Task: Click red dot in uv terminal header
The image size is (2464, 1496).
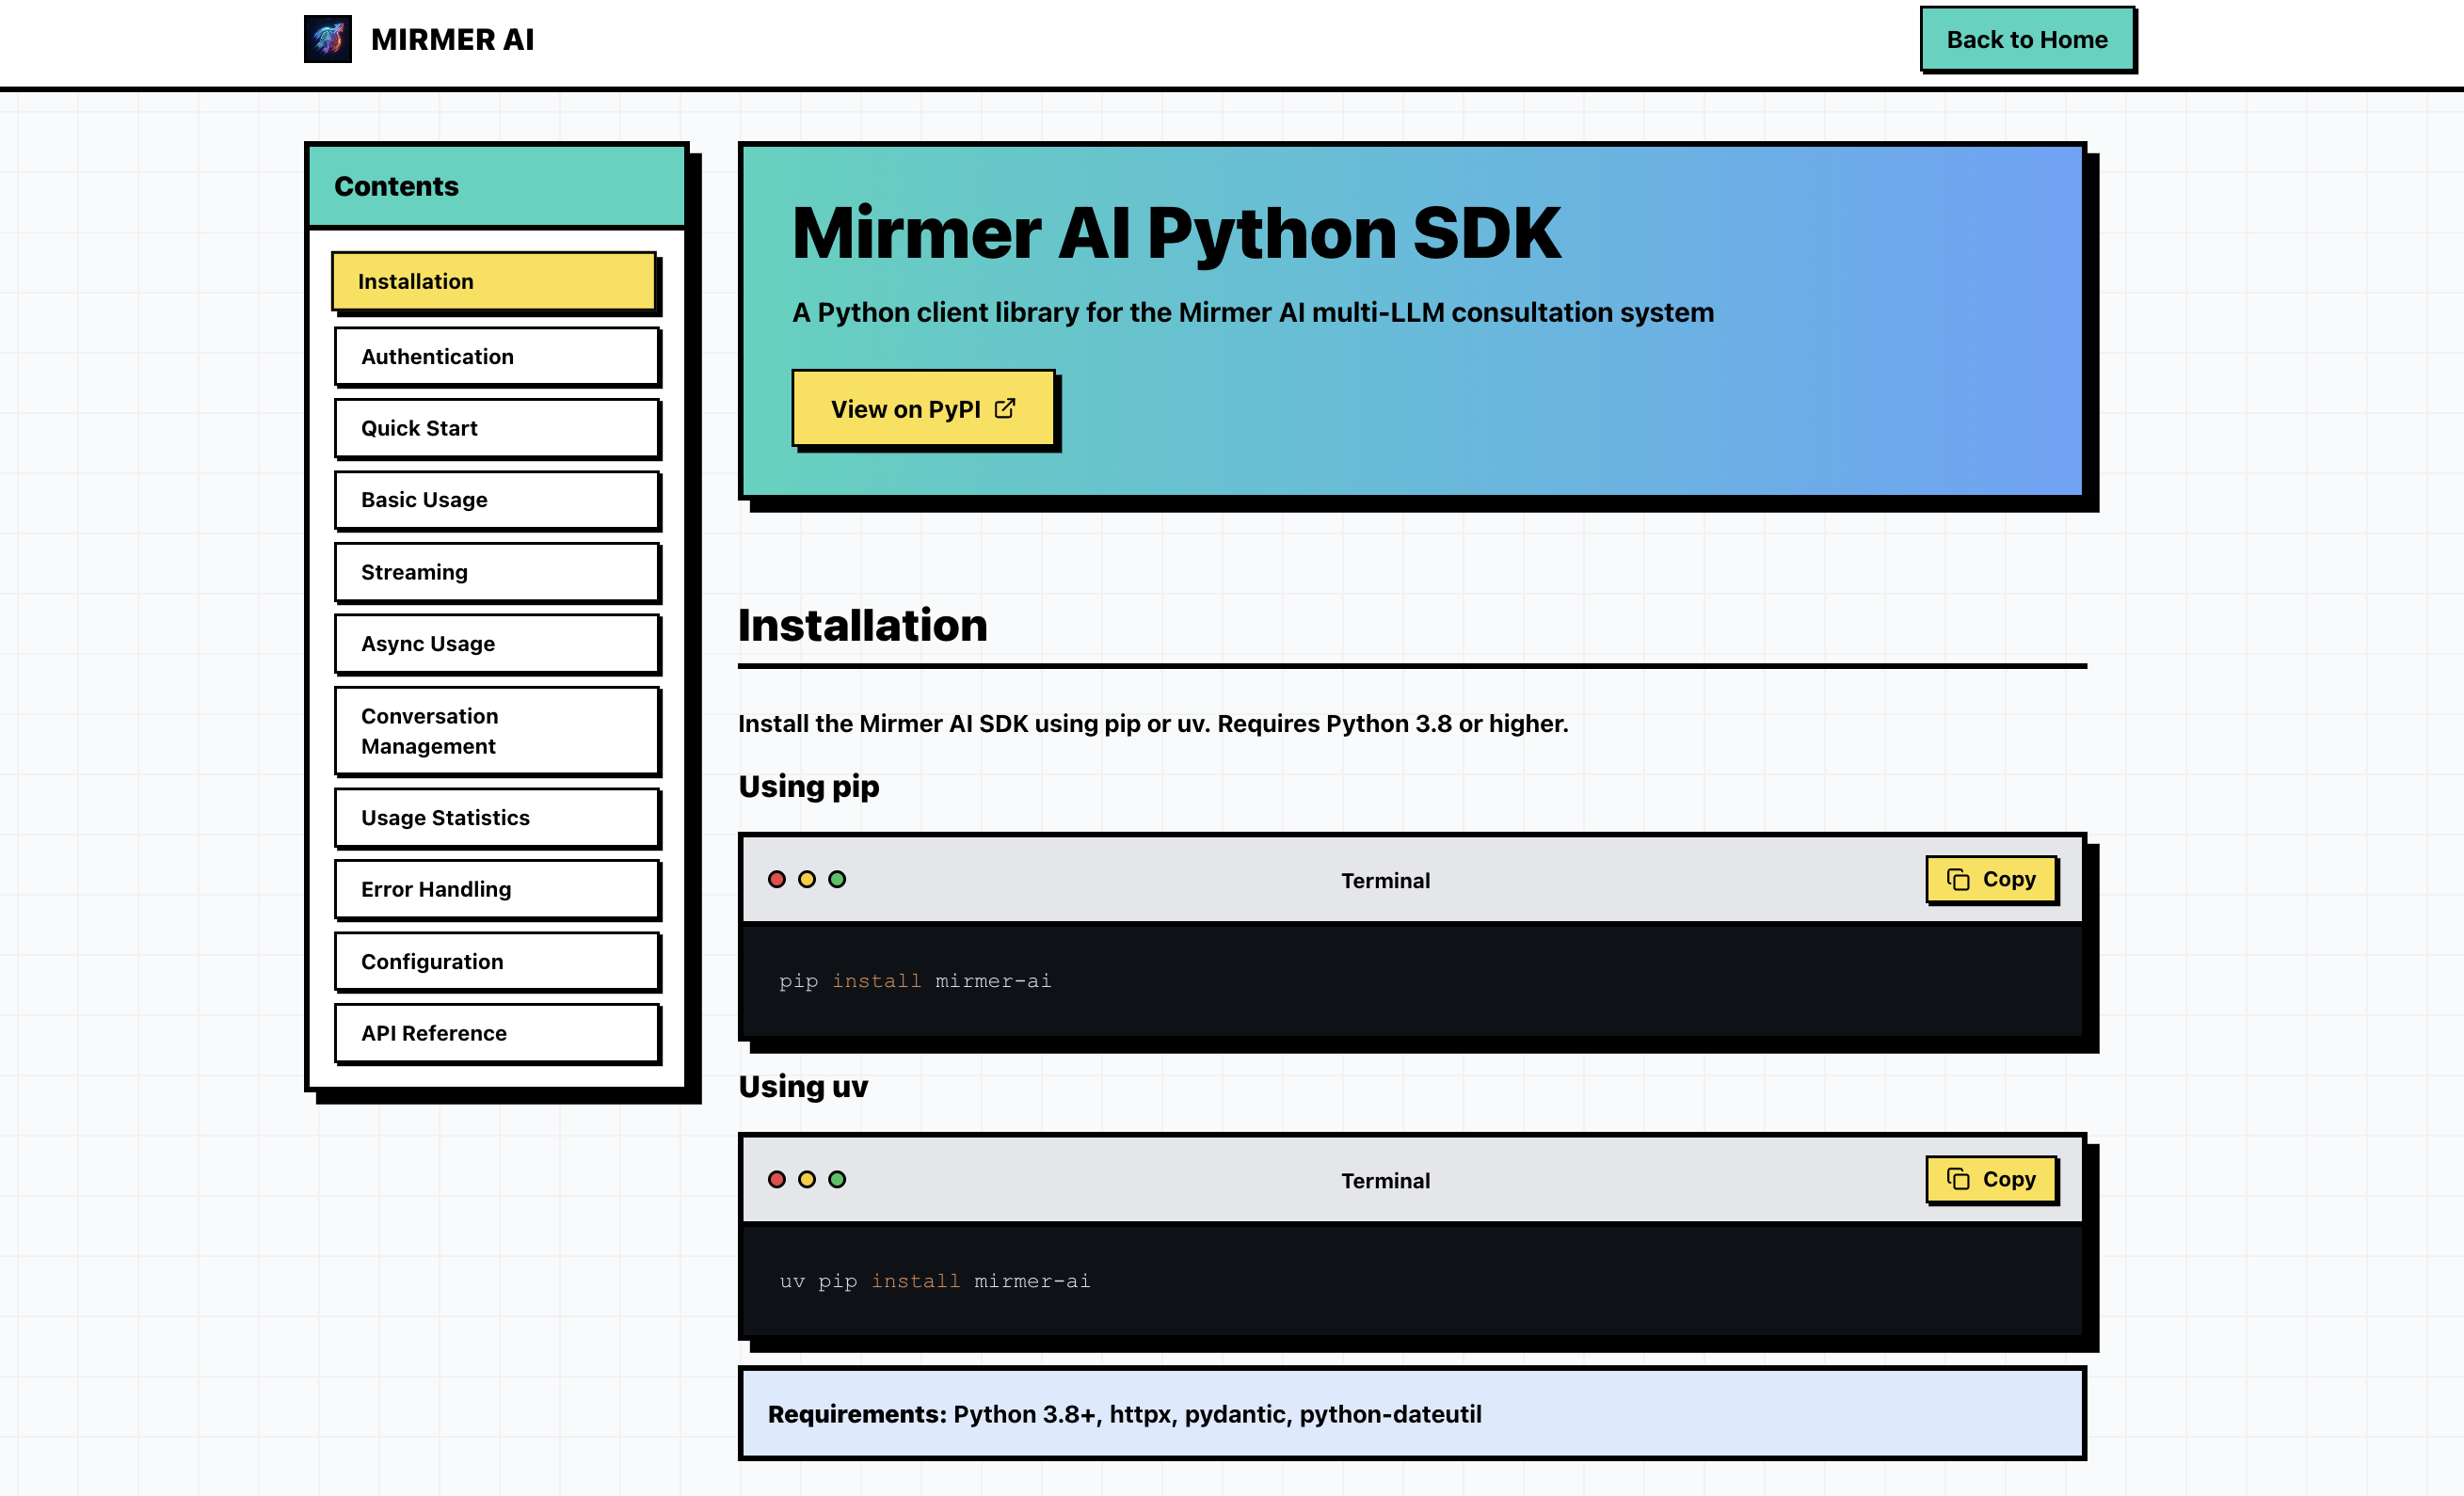Action: click(777, 1179)
